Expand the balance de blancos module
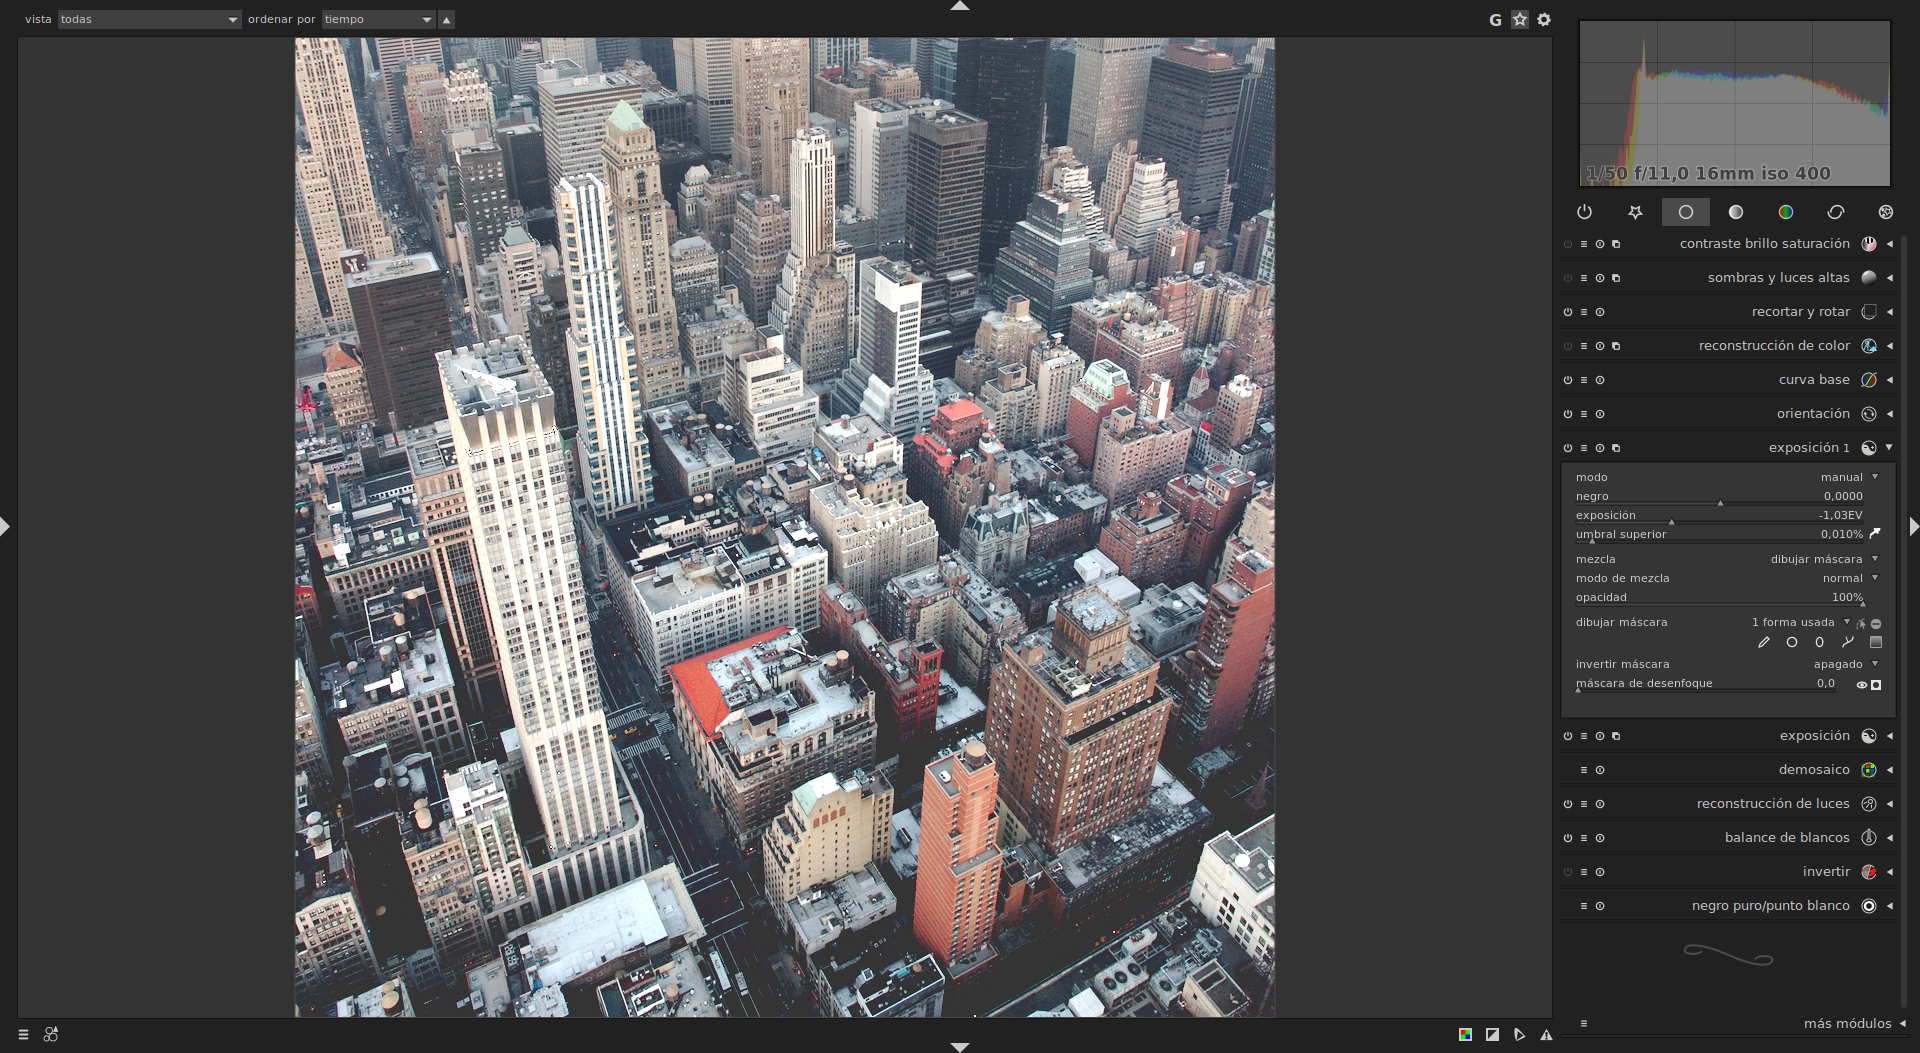This screenshot has width=1920, height=1053. [x=1889, y=838]
